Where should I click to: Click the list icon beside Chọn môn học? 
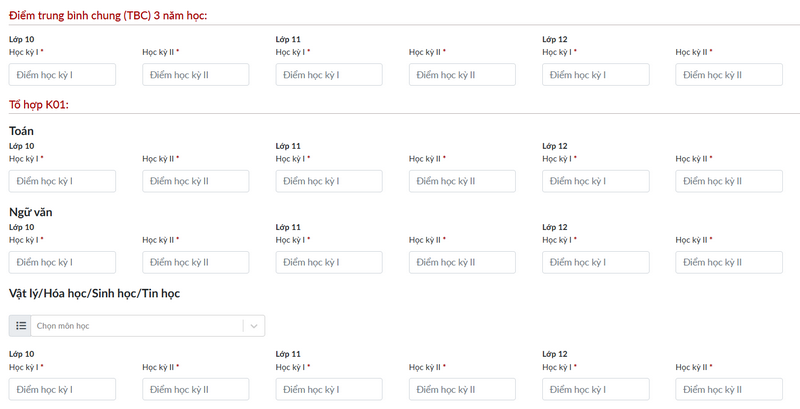(20, 326)
